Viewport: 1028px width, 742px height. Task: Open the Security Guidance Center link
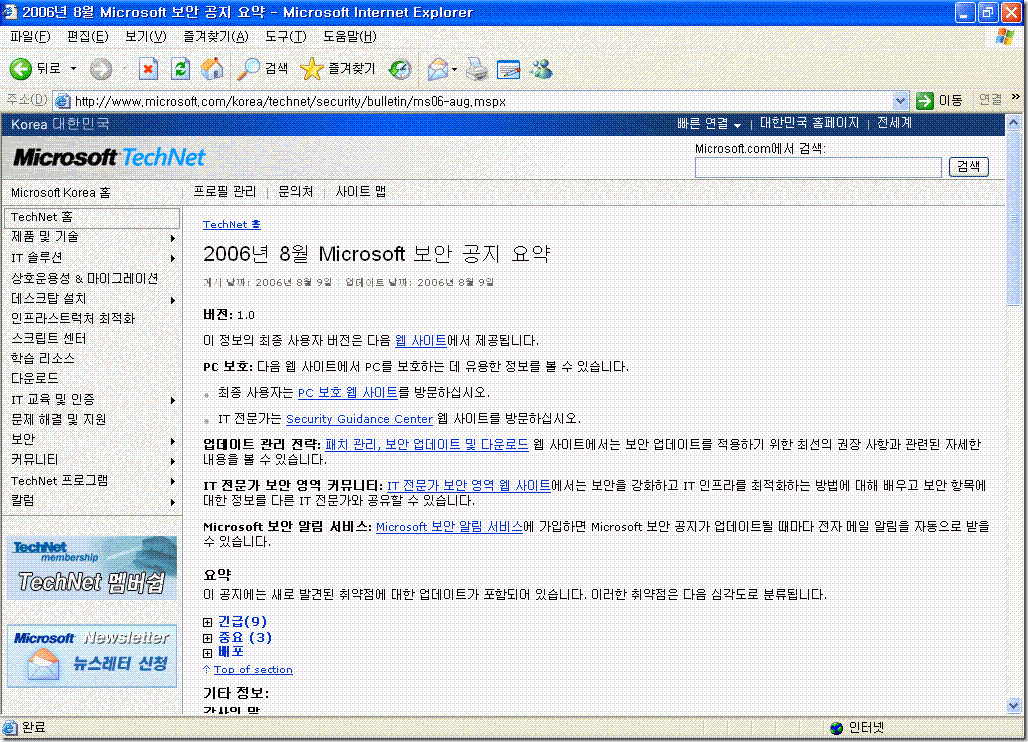[359, 419]
